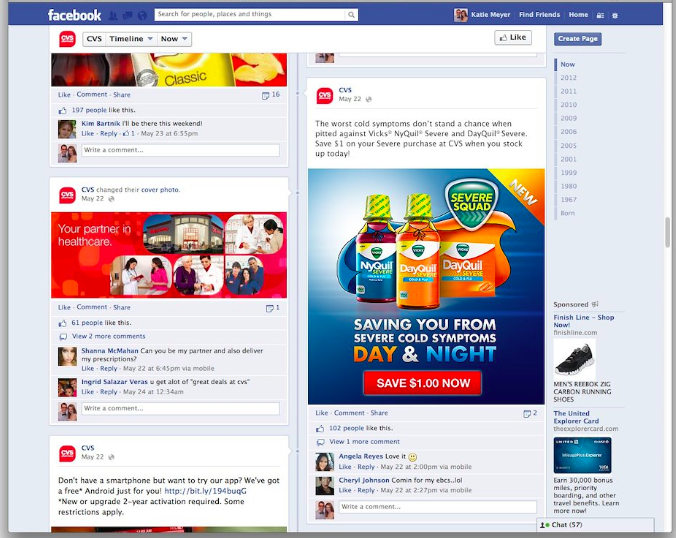Reply to Angela Reyes's comment
The height and width of the screenshot is (538, 676).
pyautogui.click(x=366, y=467)
